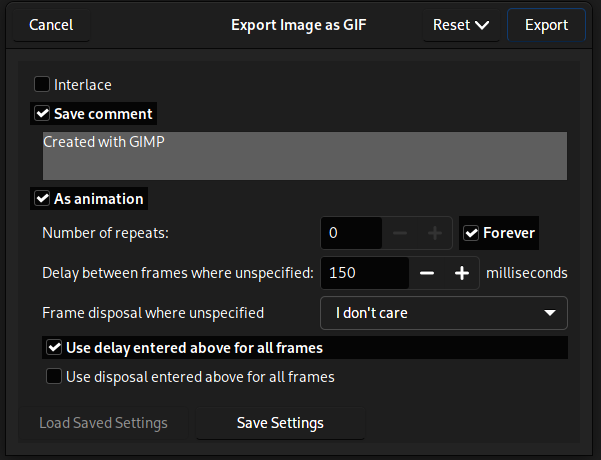This screenshot has width=601, height=460.
Task: Toggle the Forever checkbox
Action: [x=472, y=233]
